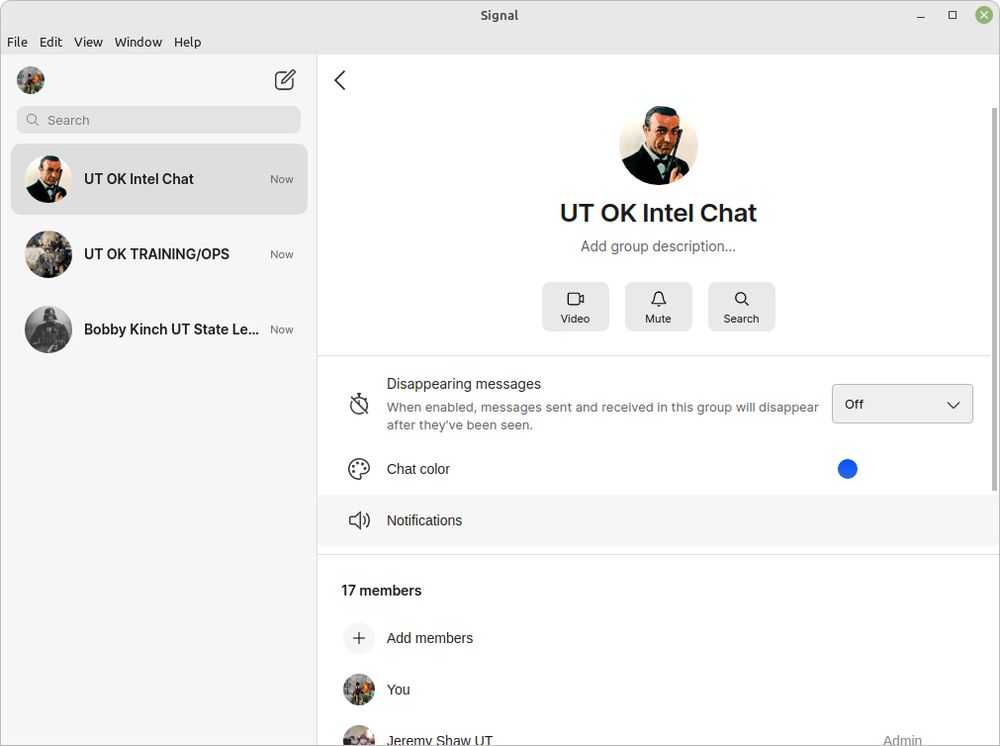The image size is (1000, 746).
Task: Click the magnifier icon on Search button
Action: [x=741, y=298]
